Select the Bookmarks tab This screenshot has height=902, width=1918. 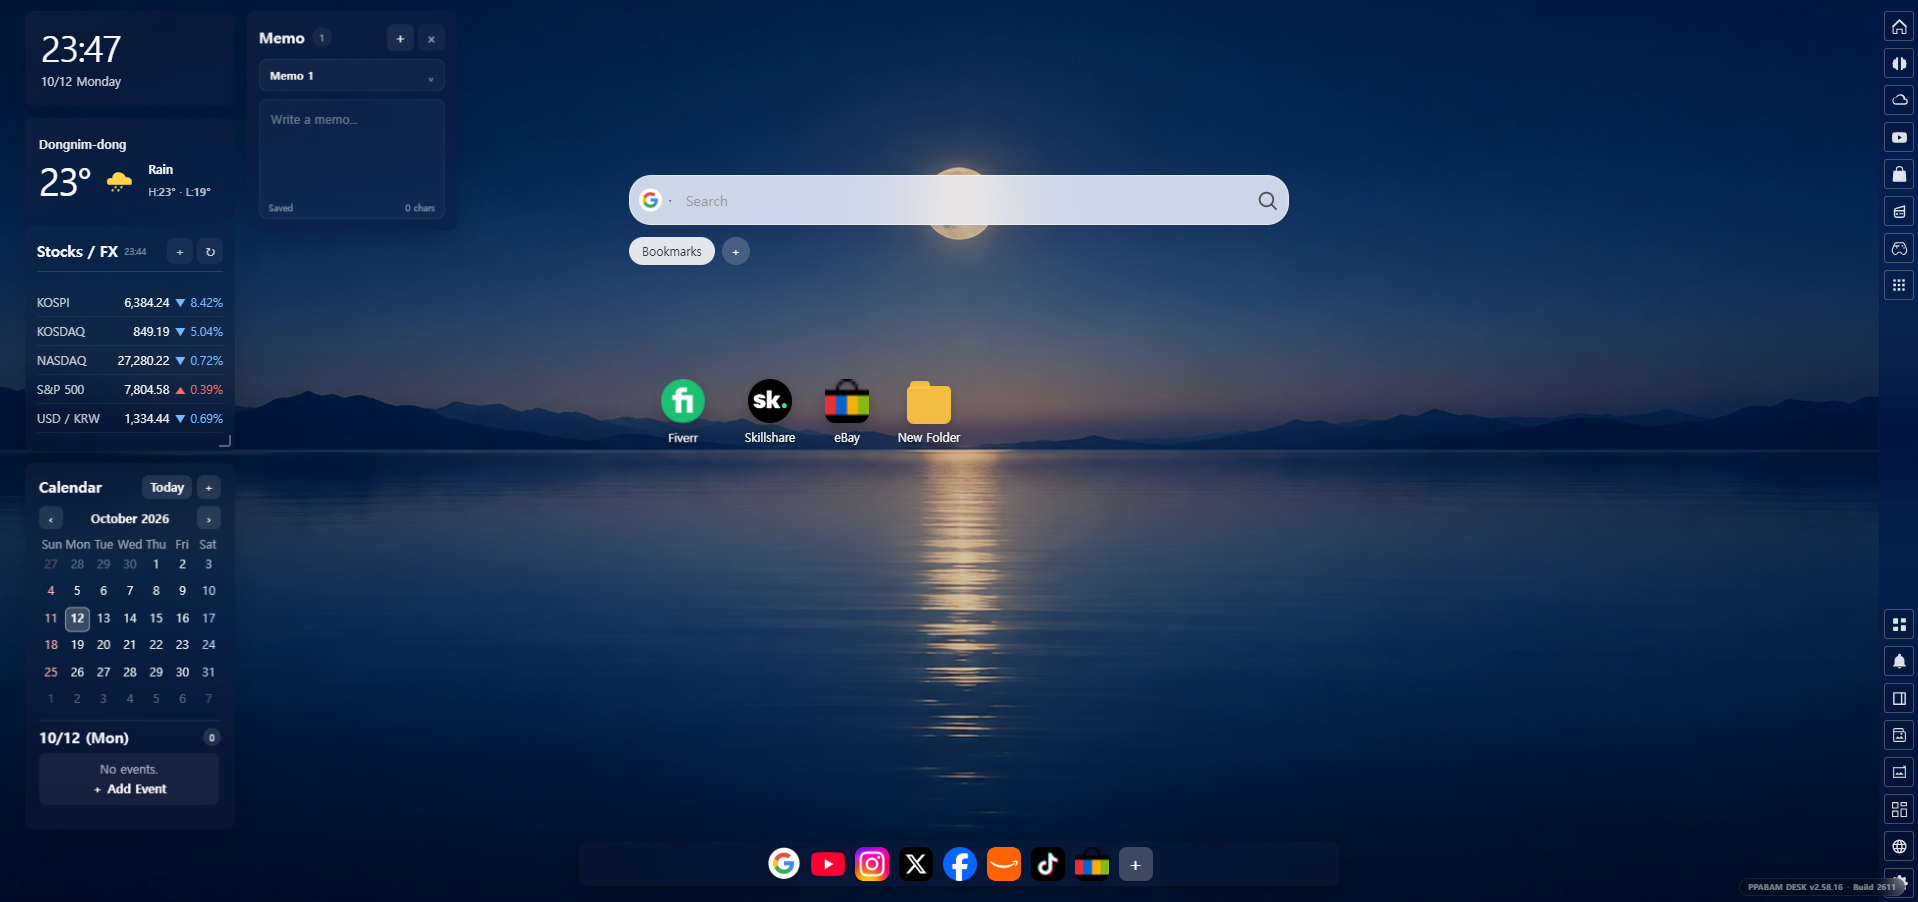click(672, 251)
